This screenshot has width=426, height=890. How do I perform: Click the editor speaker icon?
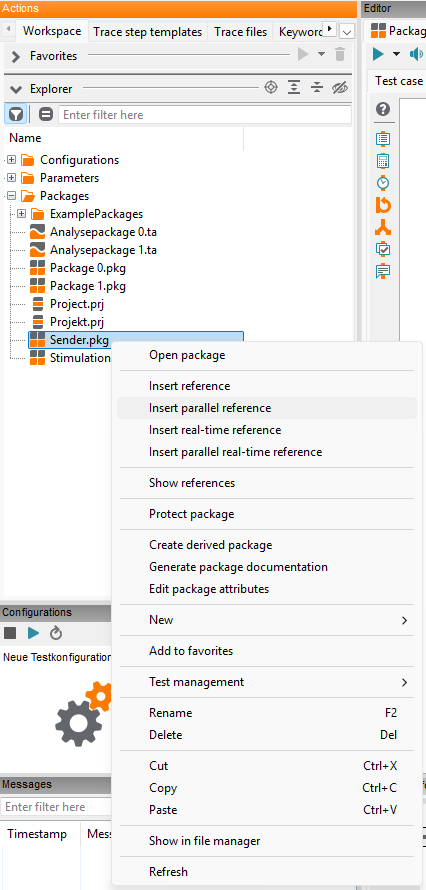pos(417,54)
